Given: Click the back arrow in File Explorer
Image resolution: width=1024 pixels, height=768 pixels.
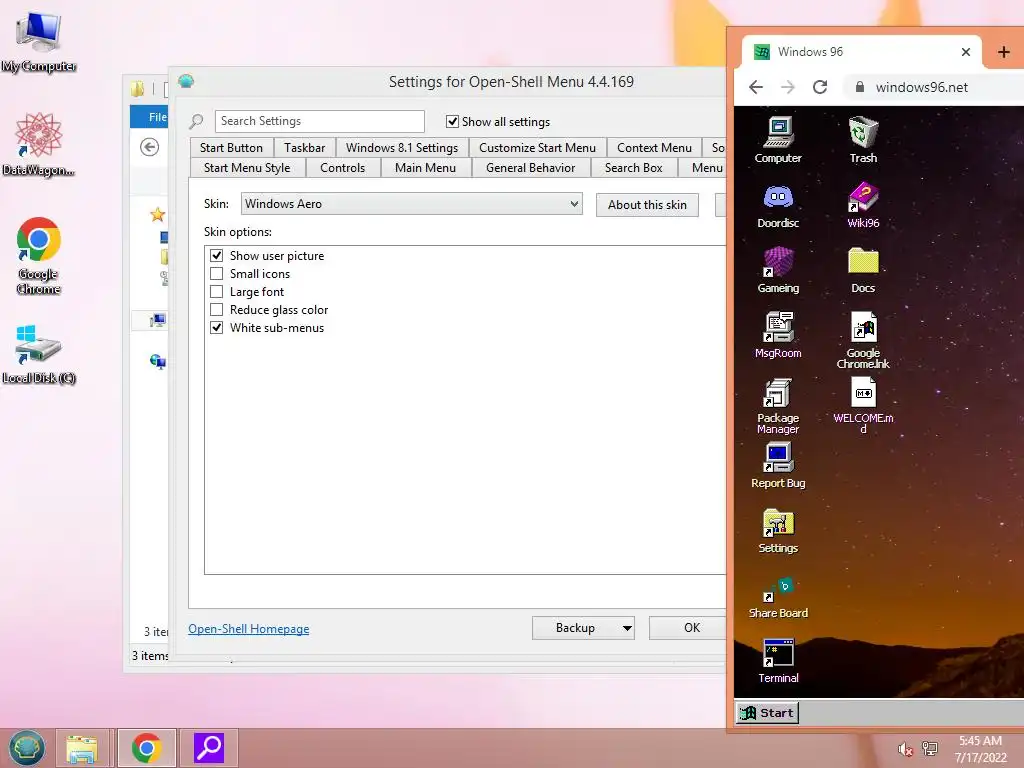Looking at the screenshot, I should pos(150,147).
